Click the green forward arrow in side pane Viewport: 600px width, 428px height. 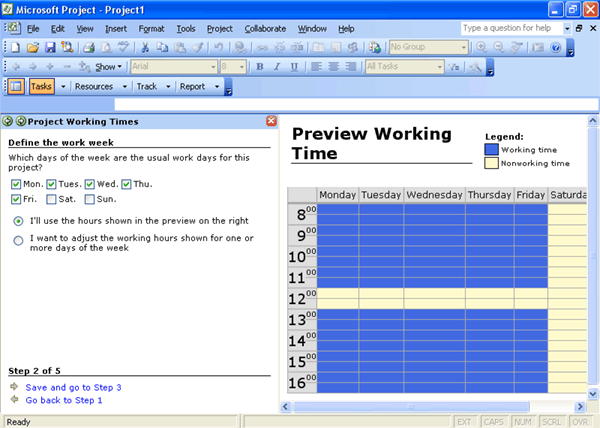click(x=21, y=121)
